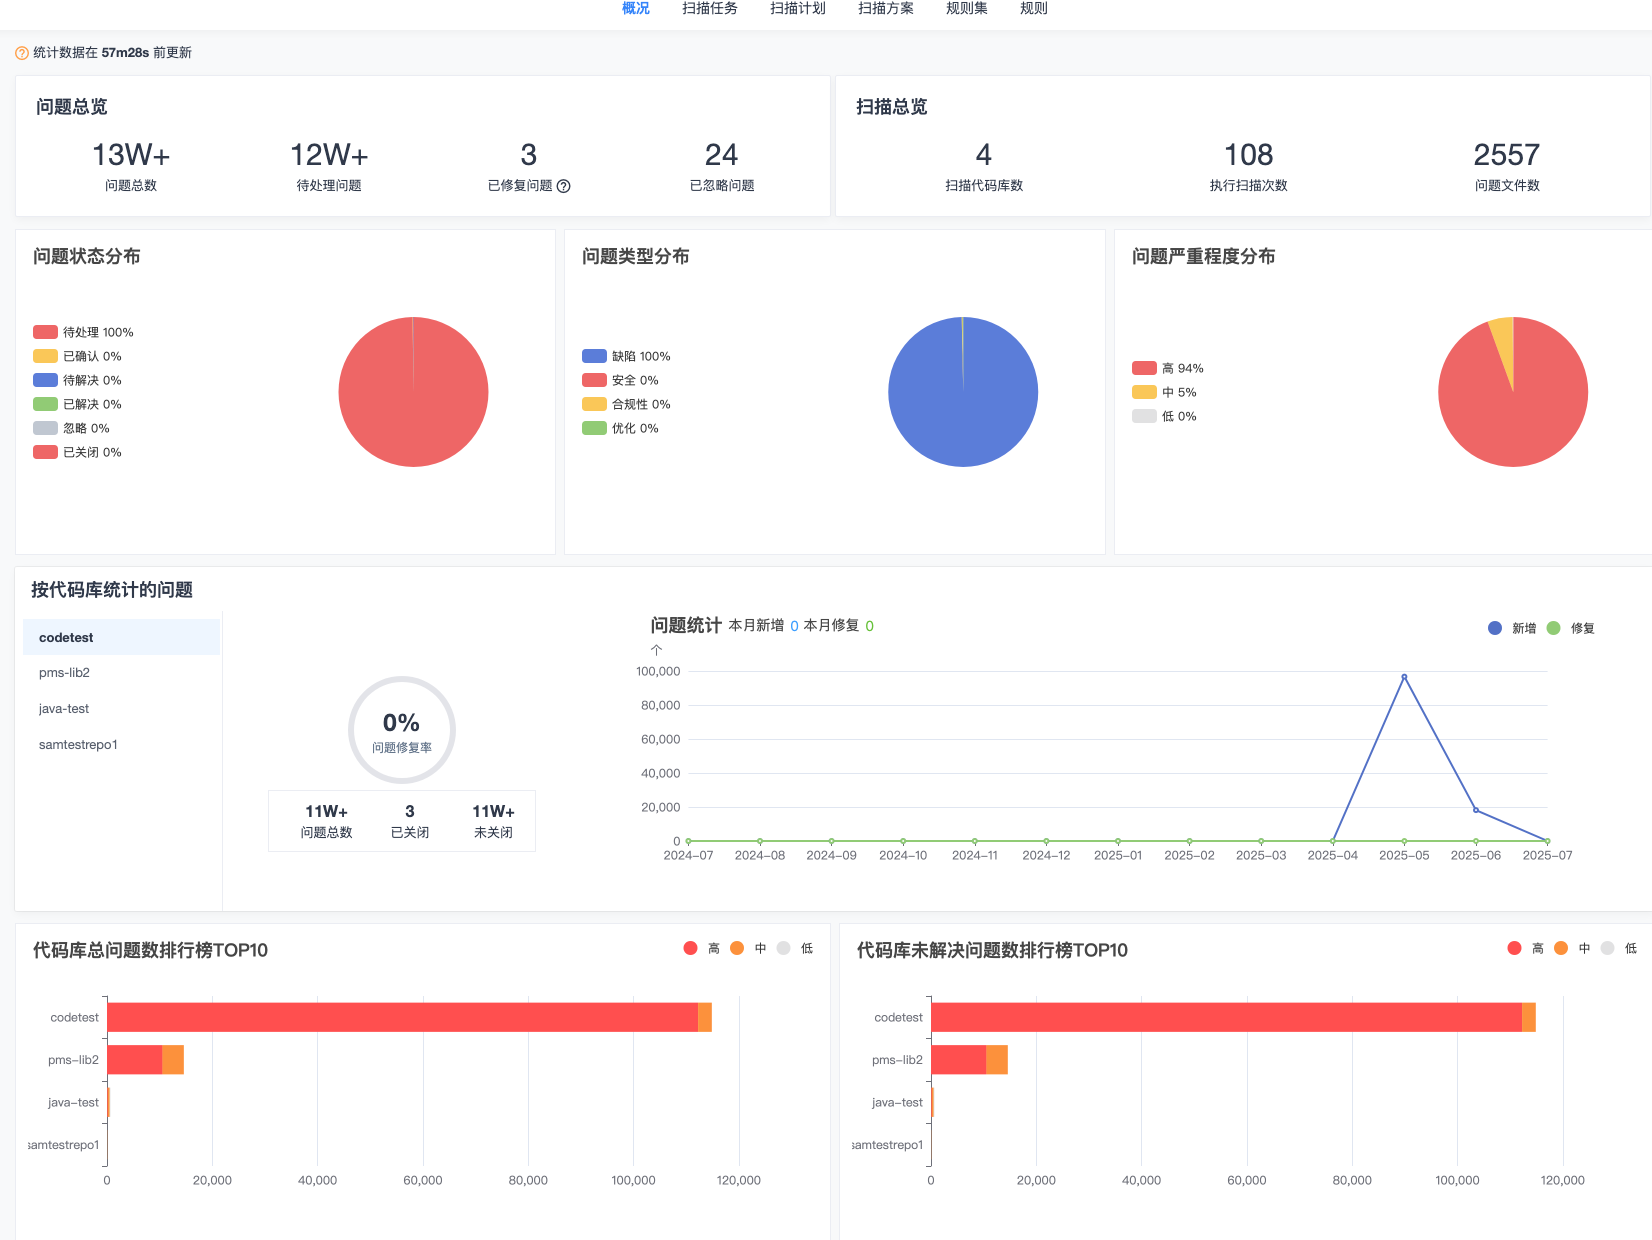The image size is (1652, 1240).
Task: Click the 0% 问题修复率 progress circle
Action: tap(402, 730)
